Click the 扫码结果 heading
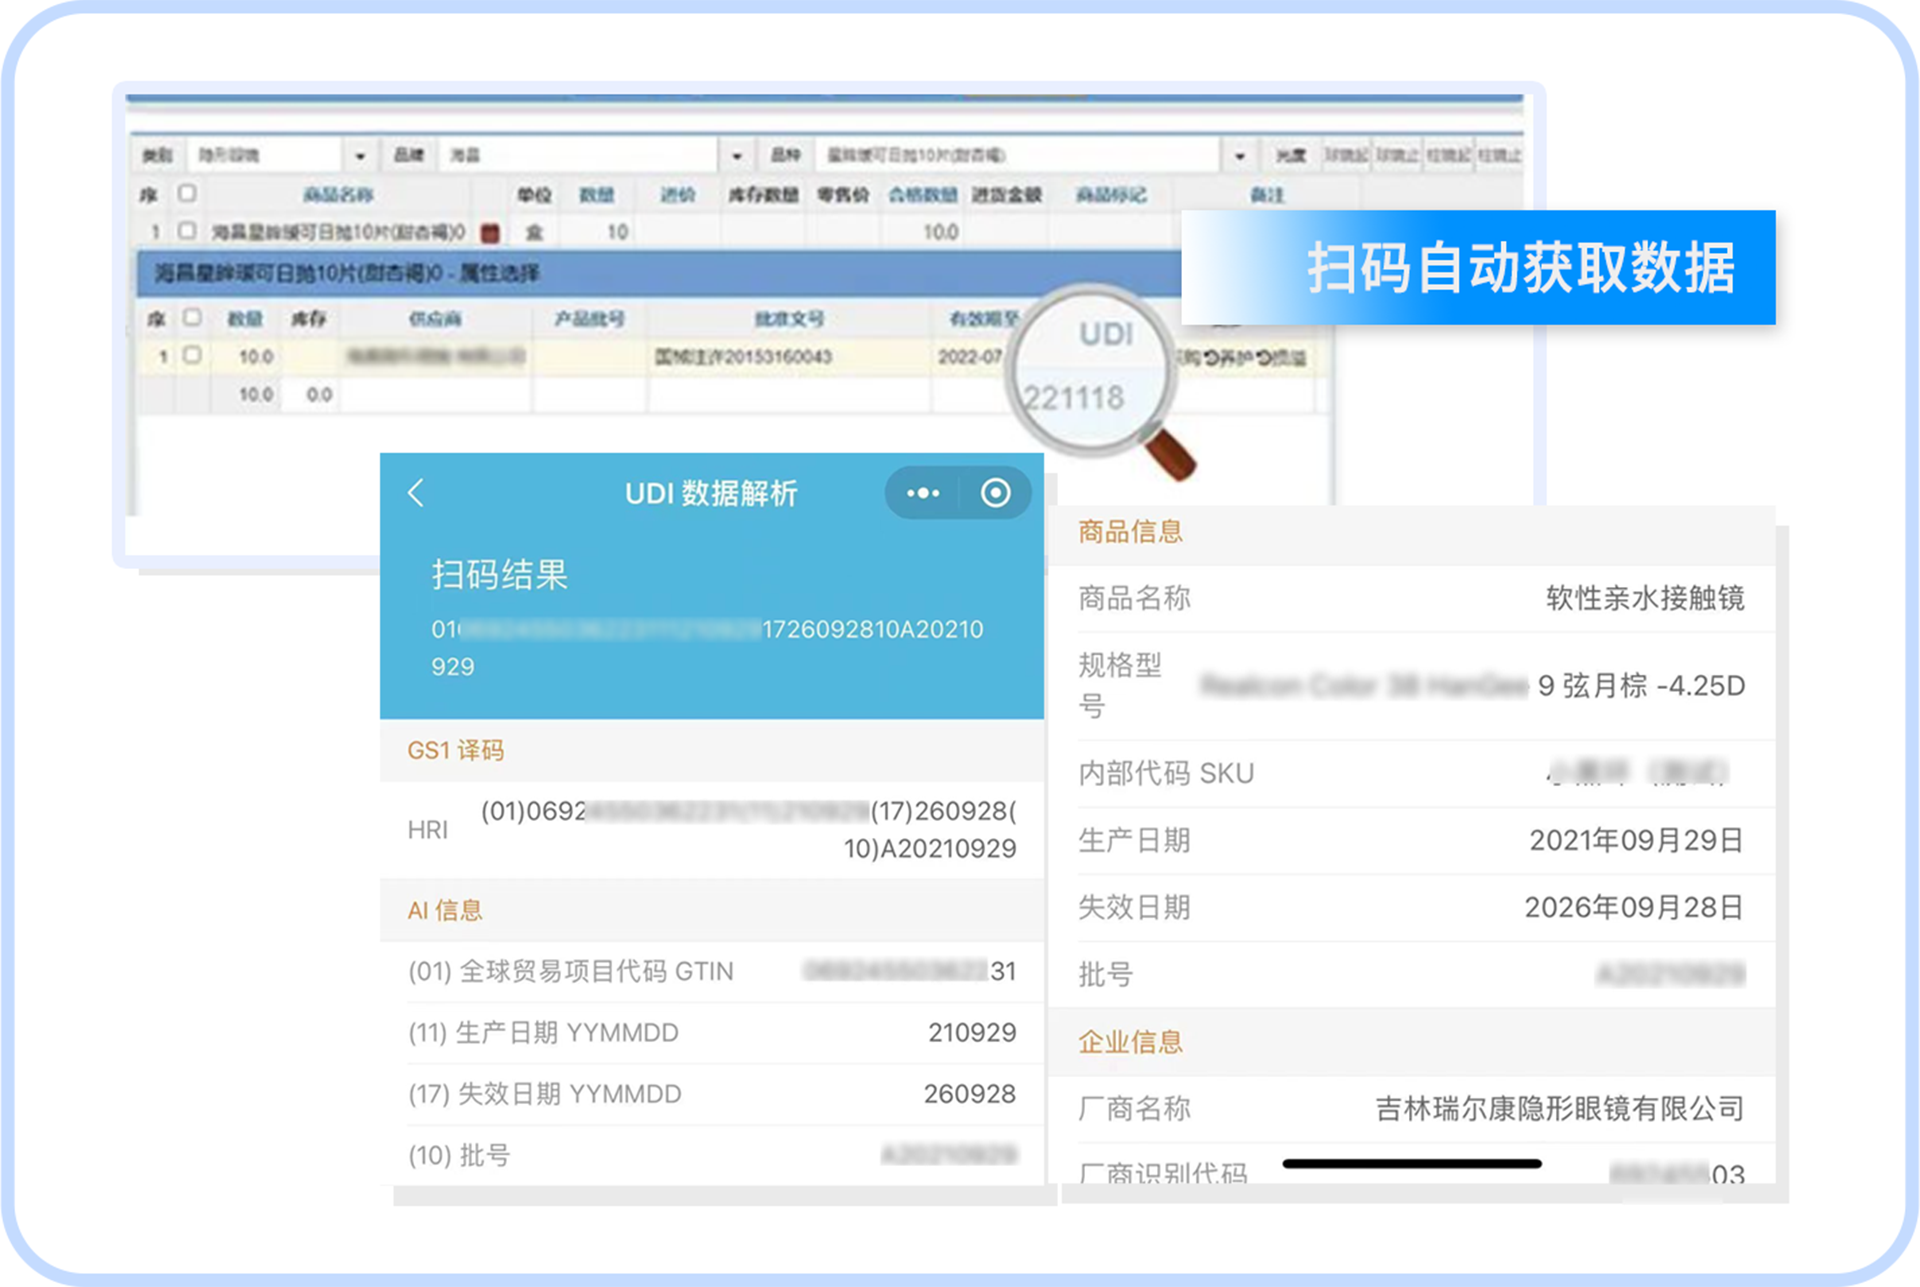The width and height of the screenshot is (1920, 1287). pyautogui.click(x=499, y=575)
